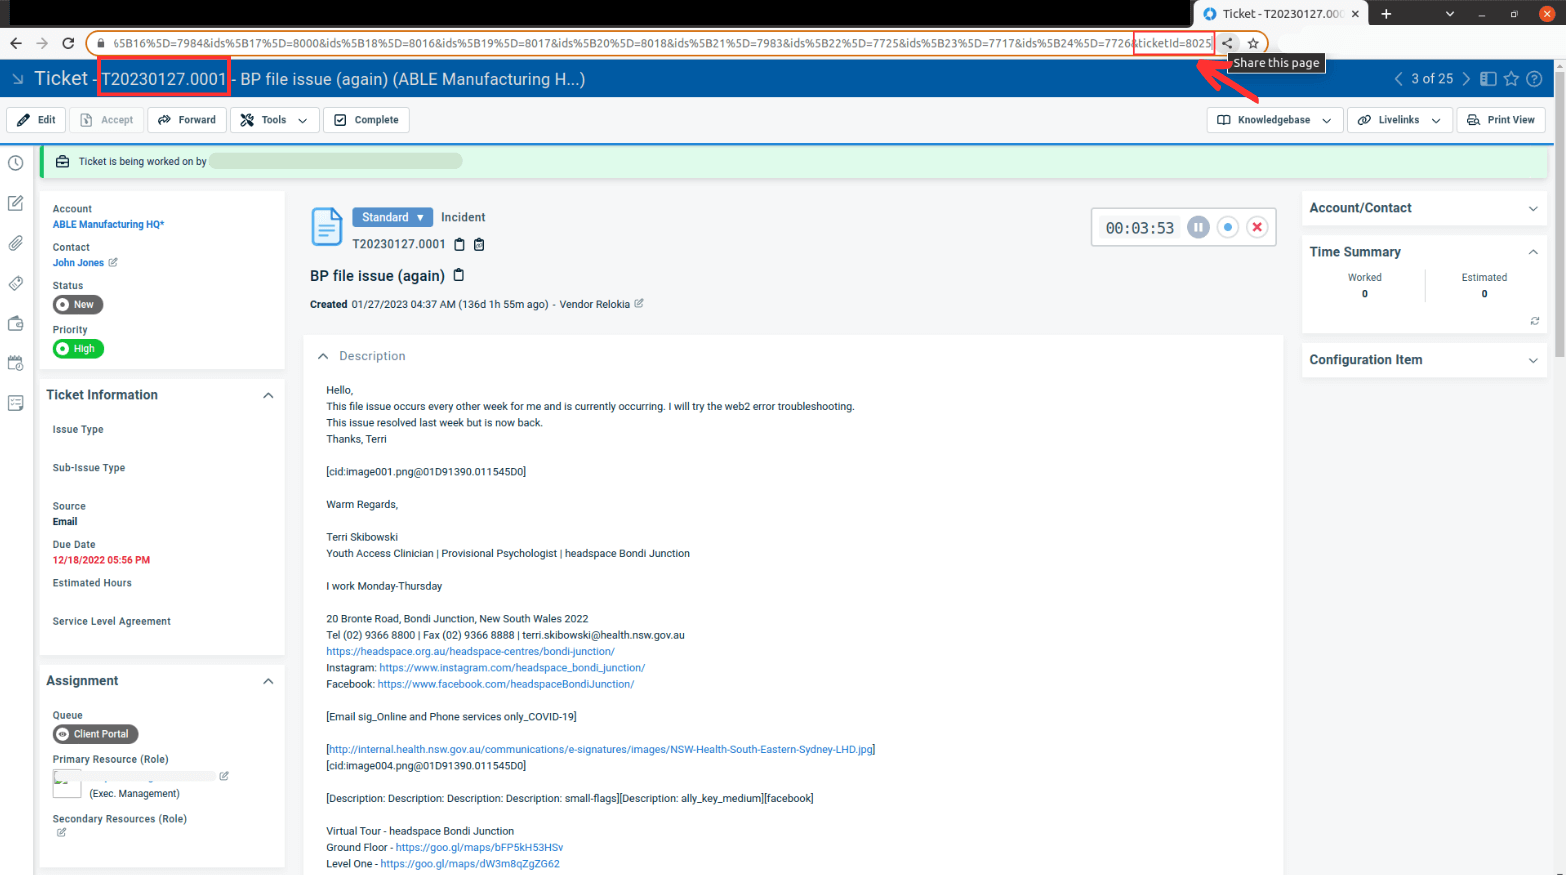
Task: Open the NSW-Health e-signature image link
Action: pos(601,749)
